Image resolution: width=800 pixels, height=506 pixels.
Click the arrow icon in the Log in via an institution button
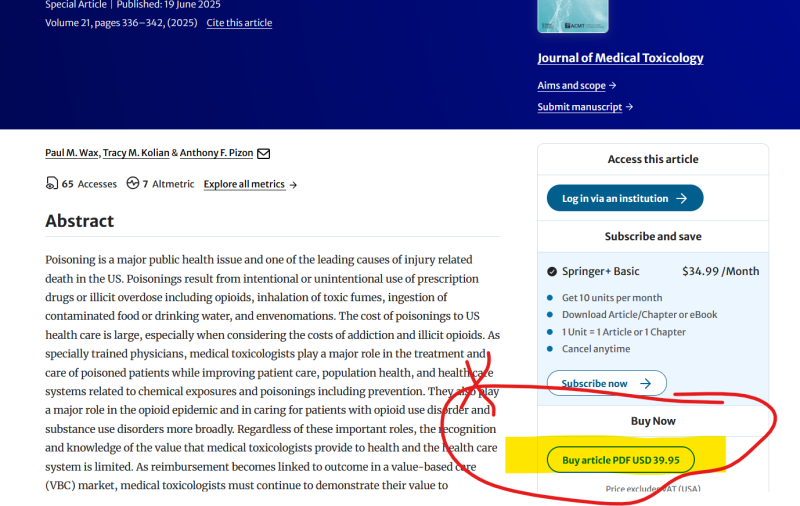click(681, 198)
